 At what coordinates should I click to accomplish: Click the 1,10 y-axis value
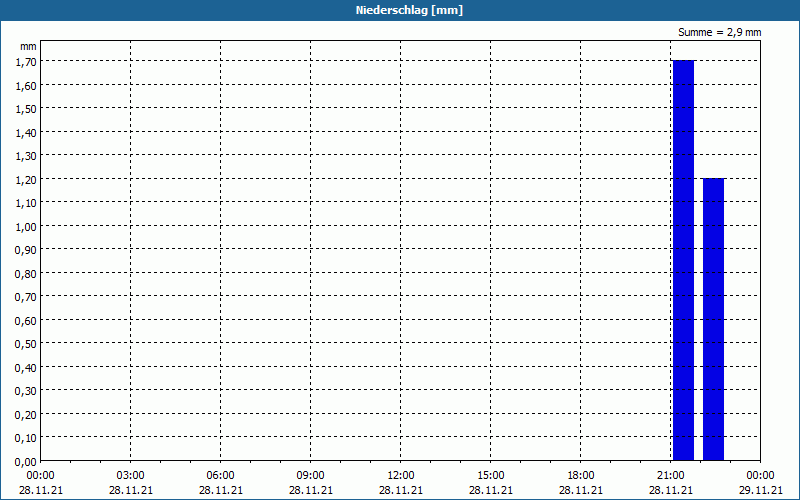click(26, 203)
